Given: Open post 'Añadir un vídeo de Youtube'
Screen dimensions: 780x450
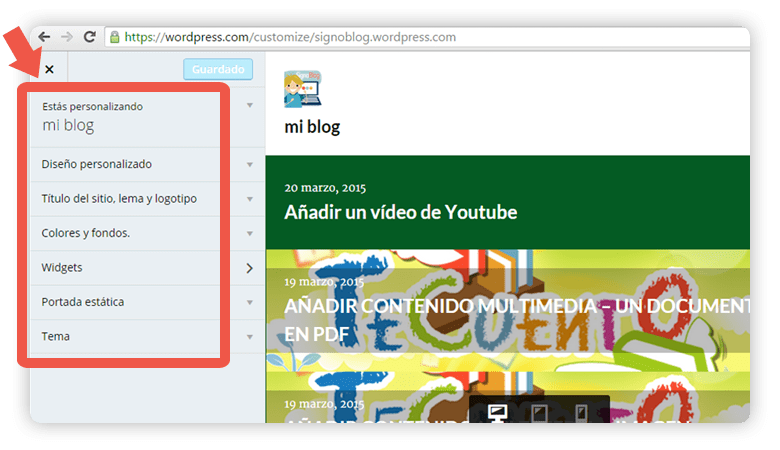Looking at the screenshot, I should tap(400, 212).
